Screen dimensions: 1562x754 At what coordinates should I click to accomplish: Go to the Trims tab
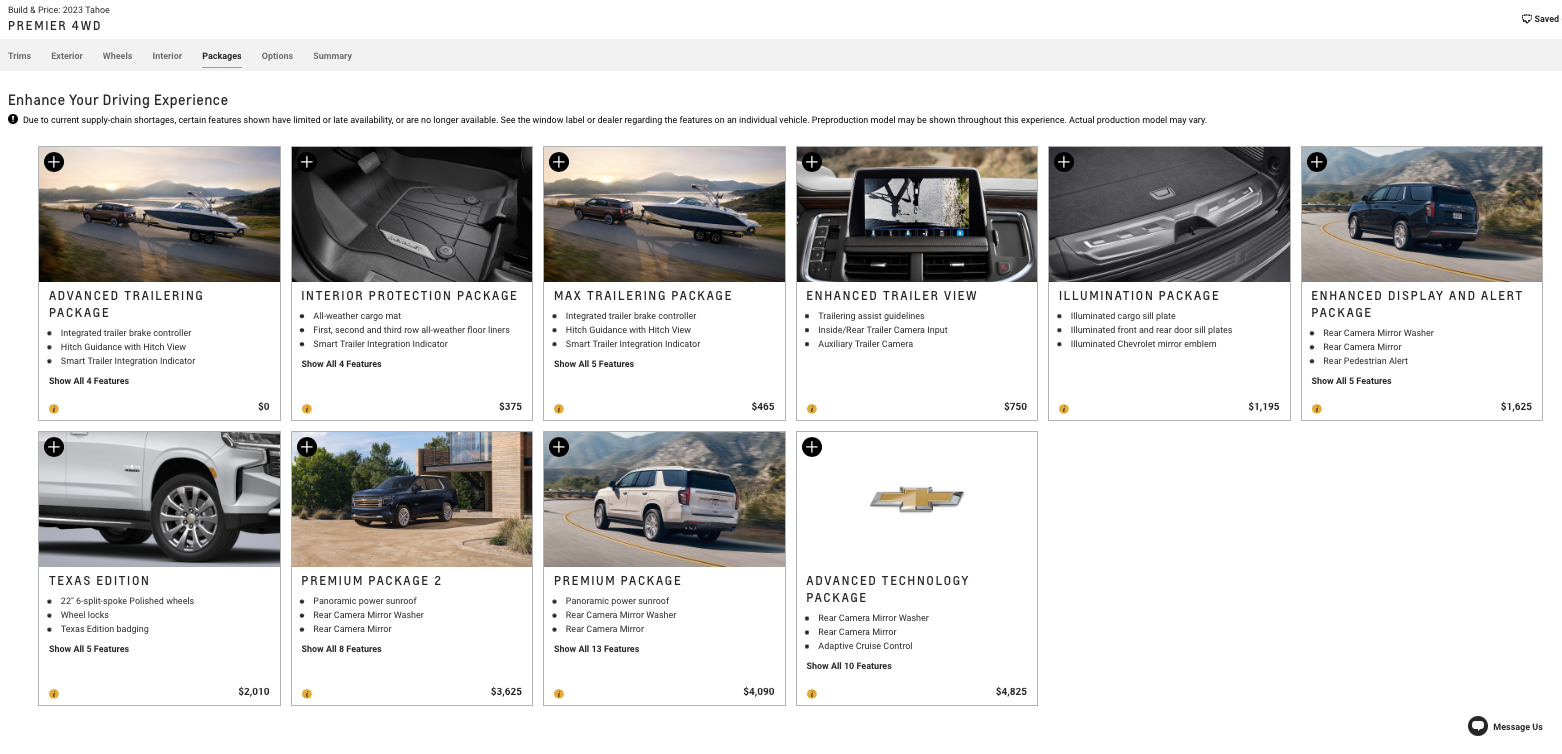(x=19, y=56)
